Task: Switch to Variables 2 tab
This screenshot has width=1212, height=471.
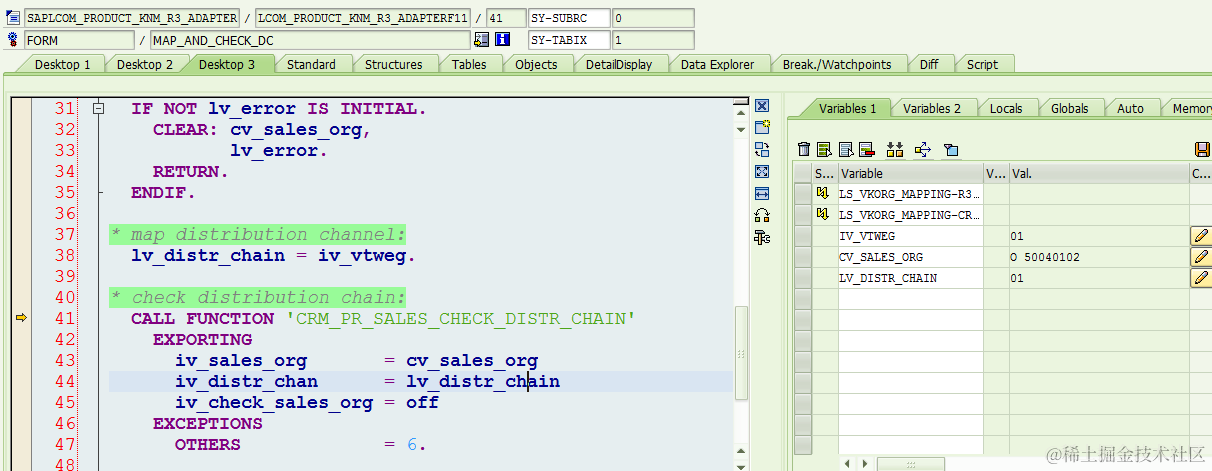Action: tap(932, 108)
